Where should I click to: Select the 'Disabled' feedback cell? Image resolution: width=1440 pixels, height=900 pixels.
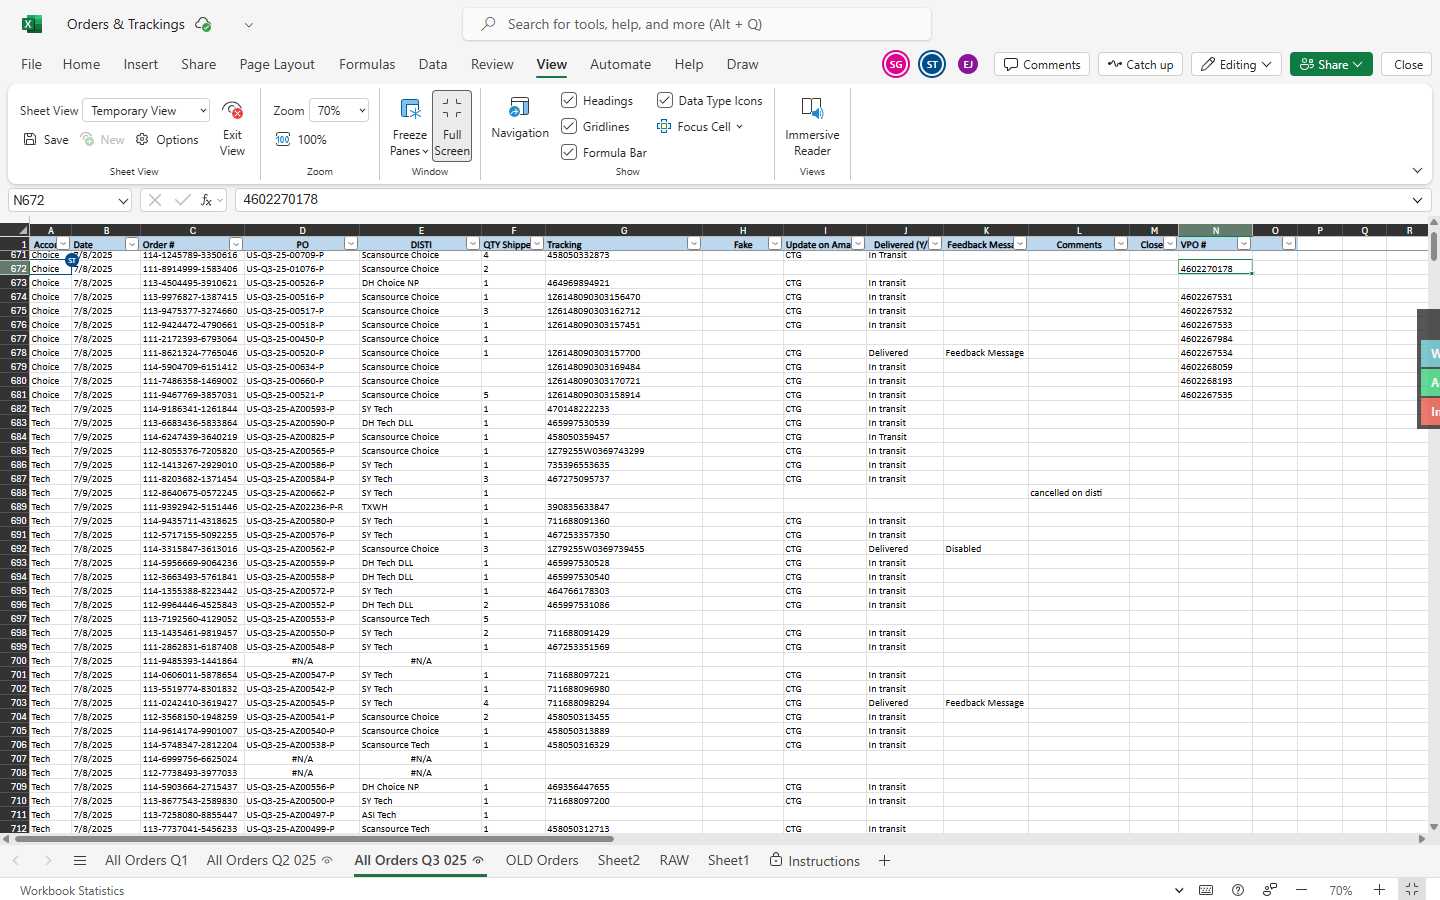[x=985, y=549]
